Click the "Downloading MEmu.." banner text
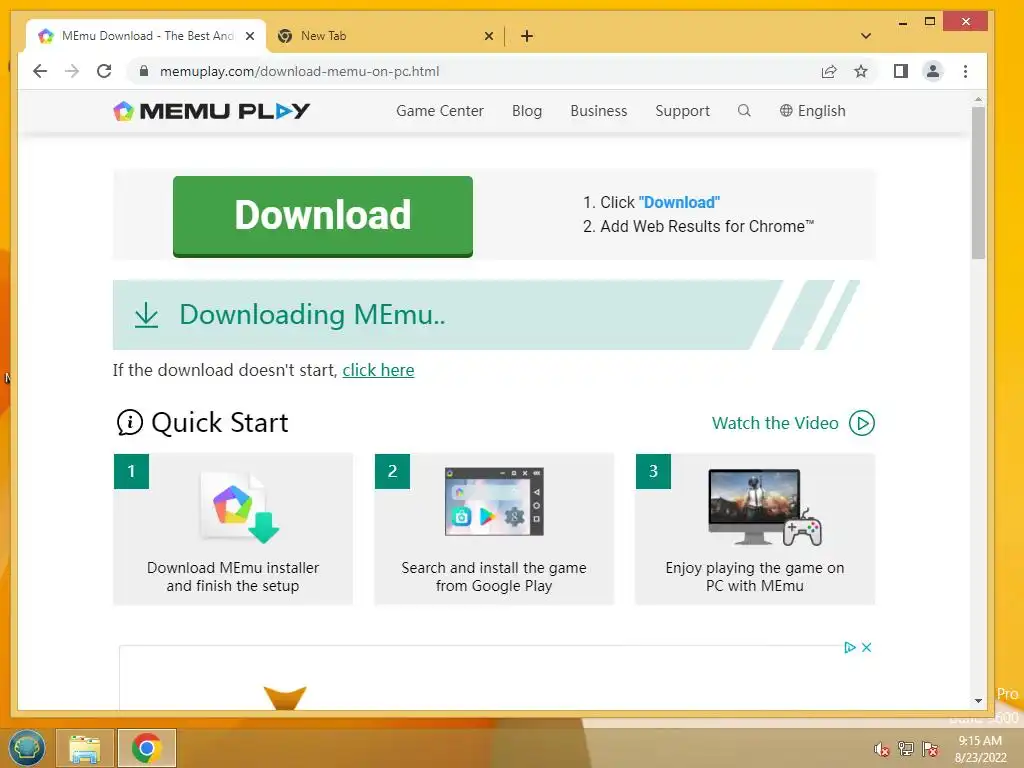1024x768 pixels. 312,315
